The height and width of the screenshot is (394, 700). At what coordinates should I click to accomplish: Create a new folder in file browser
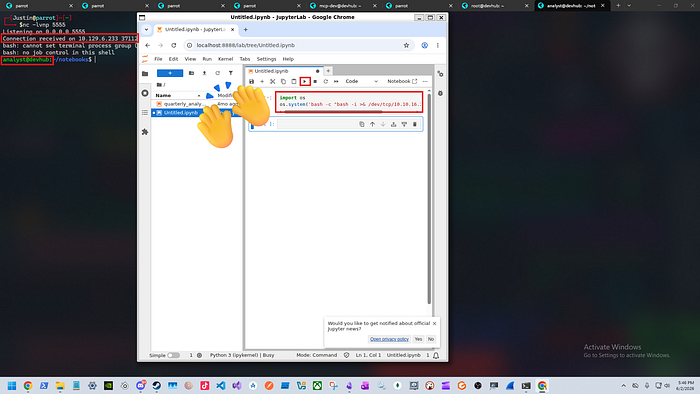pyautogui.click(x=191, y=73)
